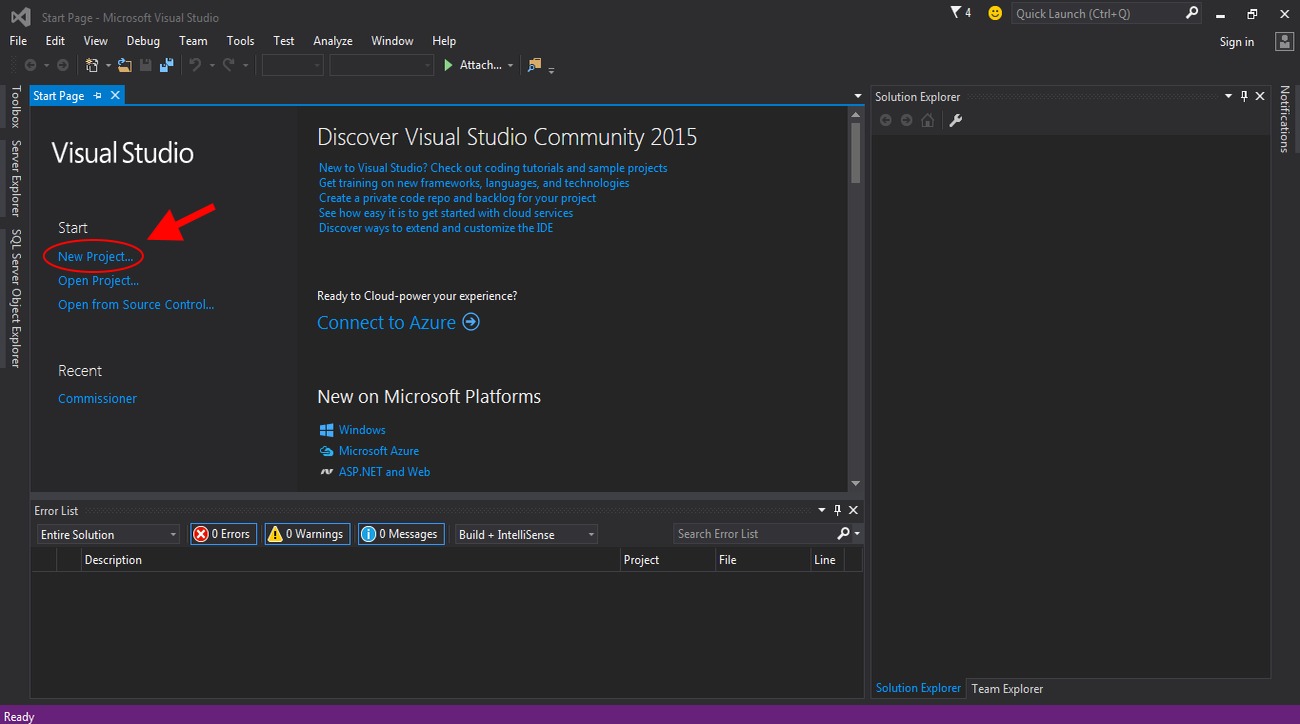Click the Find in Files toolbar icon
Viewport: 1300px width, 724px height.
click(535, 65)
